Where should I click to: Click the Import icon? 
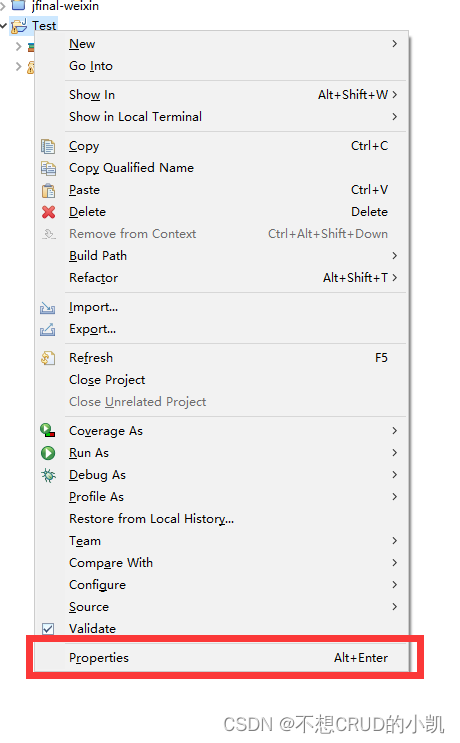coord(47,308)
